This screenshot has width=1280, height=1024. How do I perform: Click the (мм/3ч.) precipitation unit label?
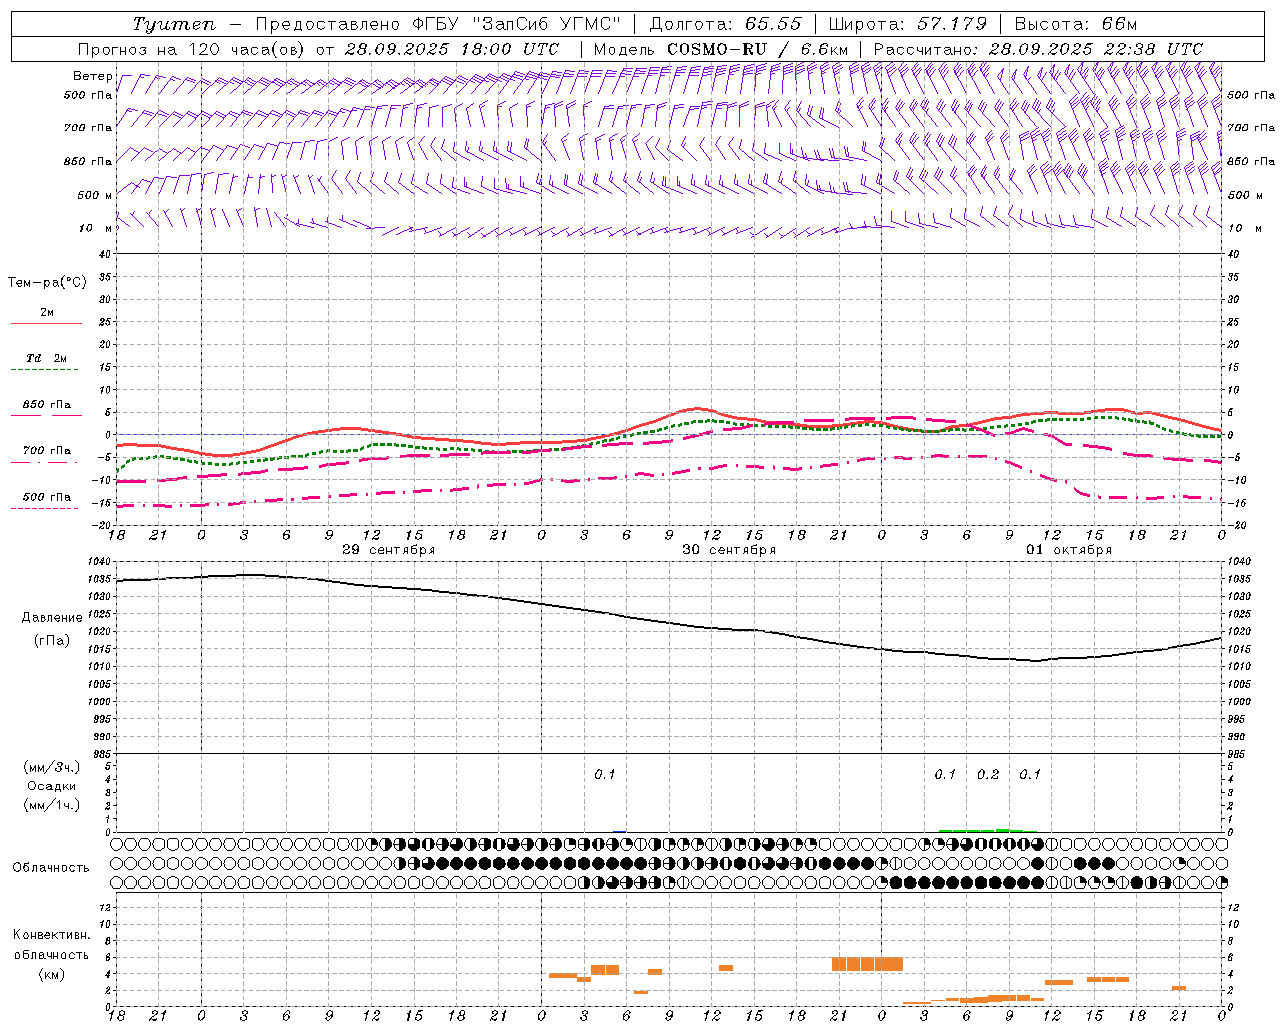point(51,767)
